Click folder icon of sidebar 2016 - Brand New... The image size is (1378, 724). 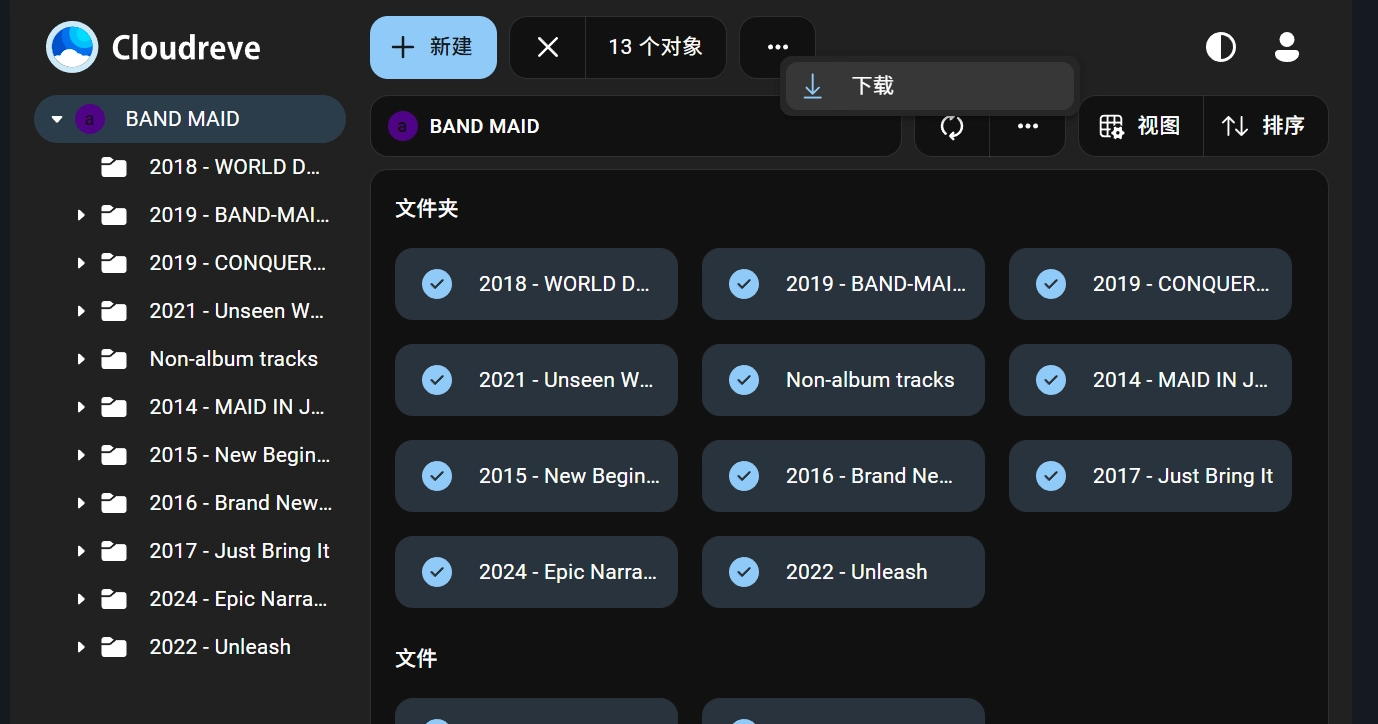114,503
